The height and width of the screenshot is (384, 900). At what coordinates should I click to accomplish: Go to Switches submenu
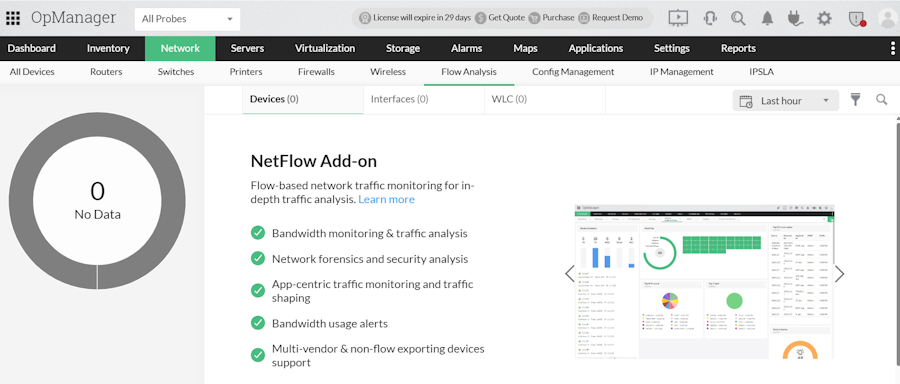coord(176,72)
